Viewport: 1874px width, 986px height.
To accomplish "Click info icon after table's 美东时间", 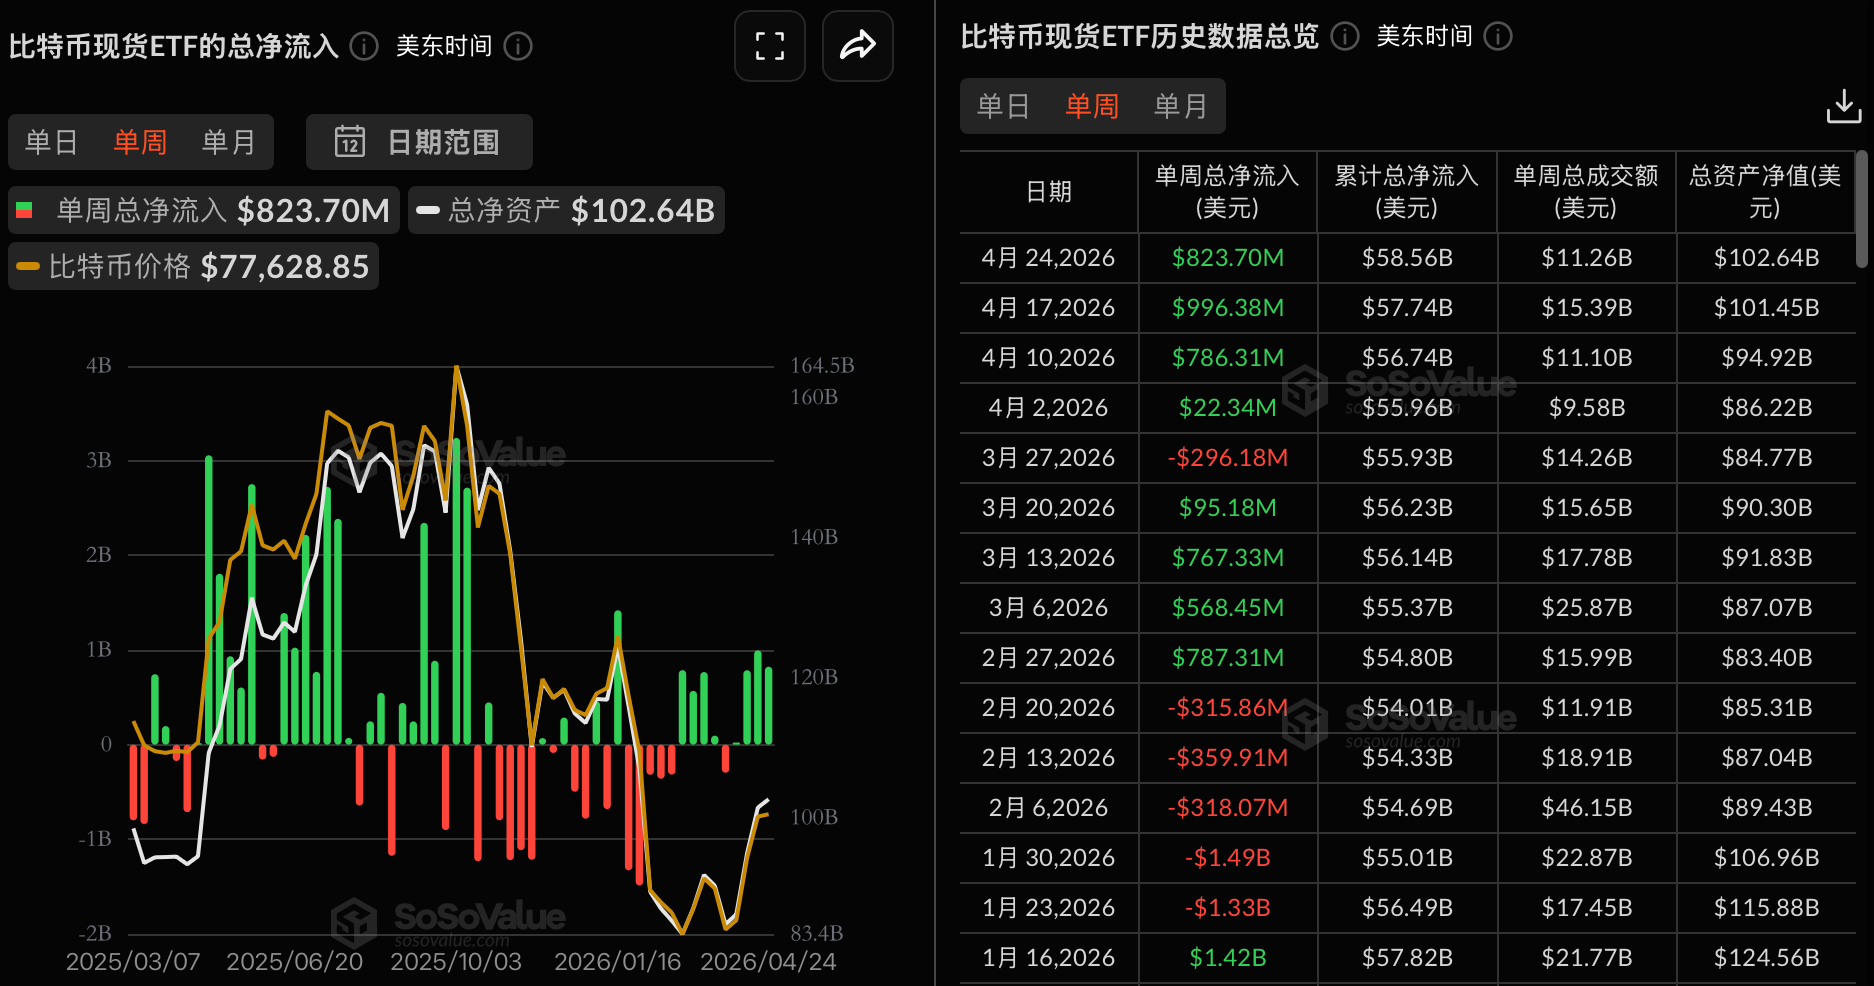I will coord(1498,37).
